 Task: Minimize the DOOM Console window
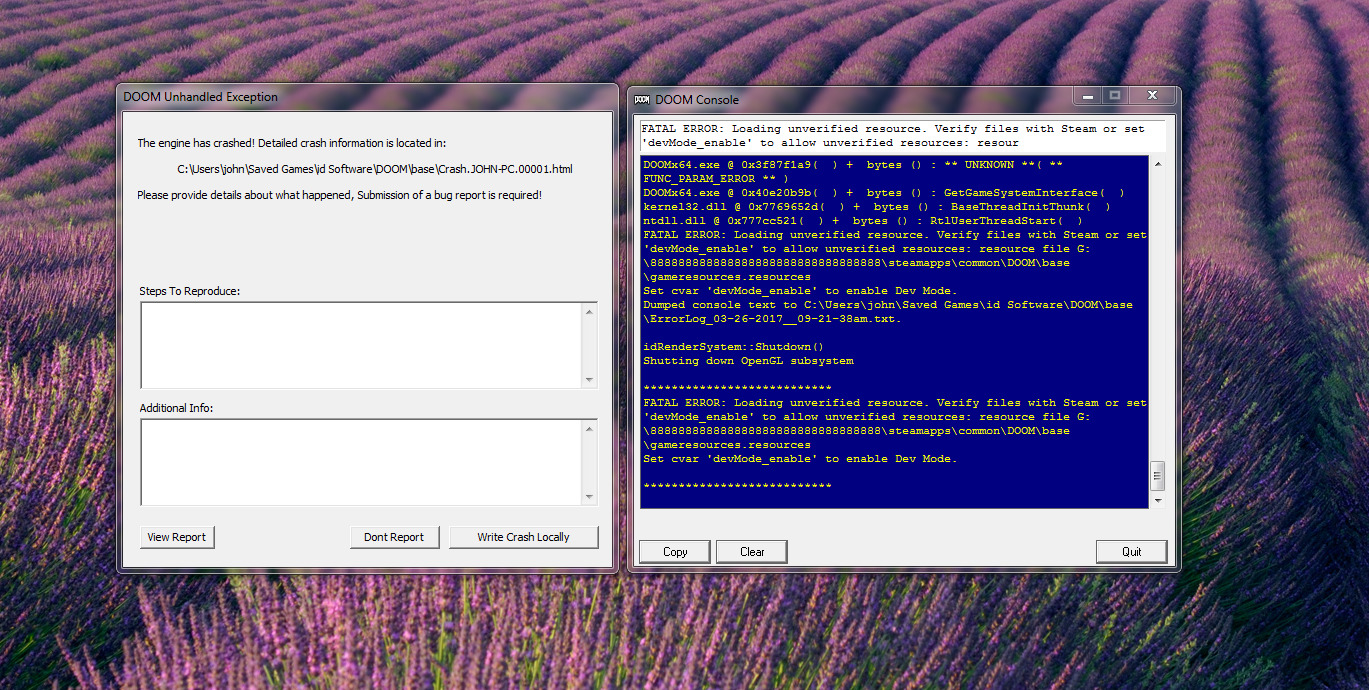1088,96
